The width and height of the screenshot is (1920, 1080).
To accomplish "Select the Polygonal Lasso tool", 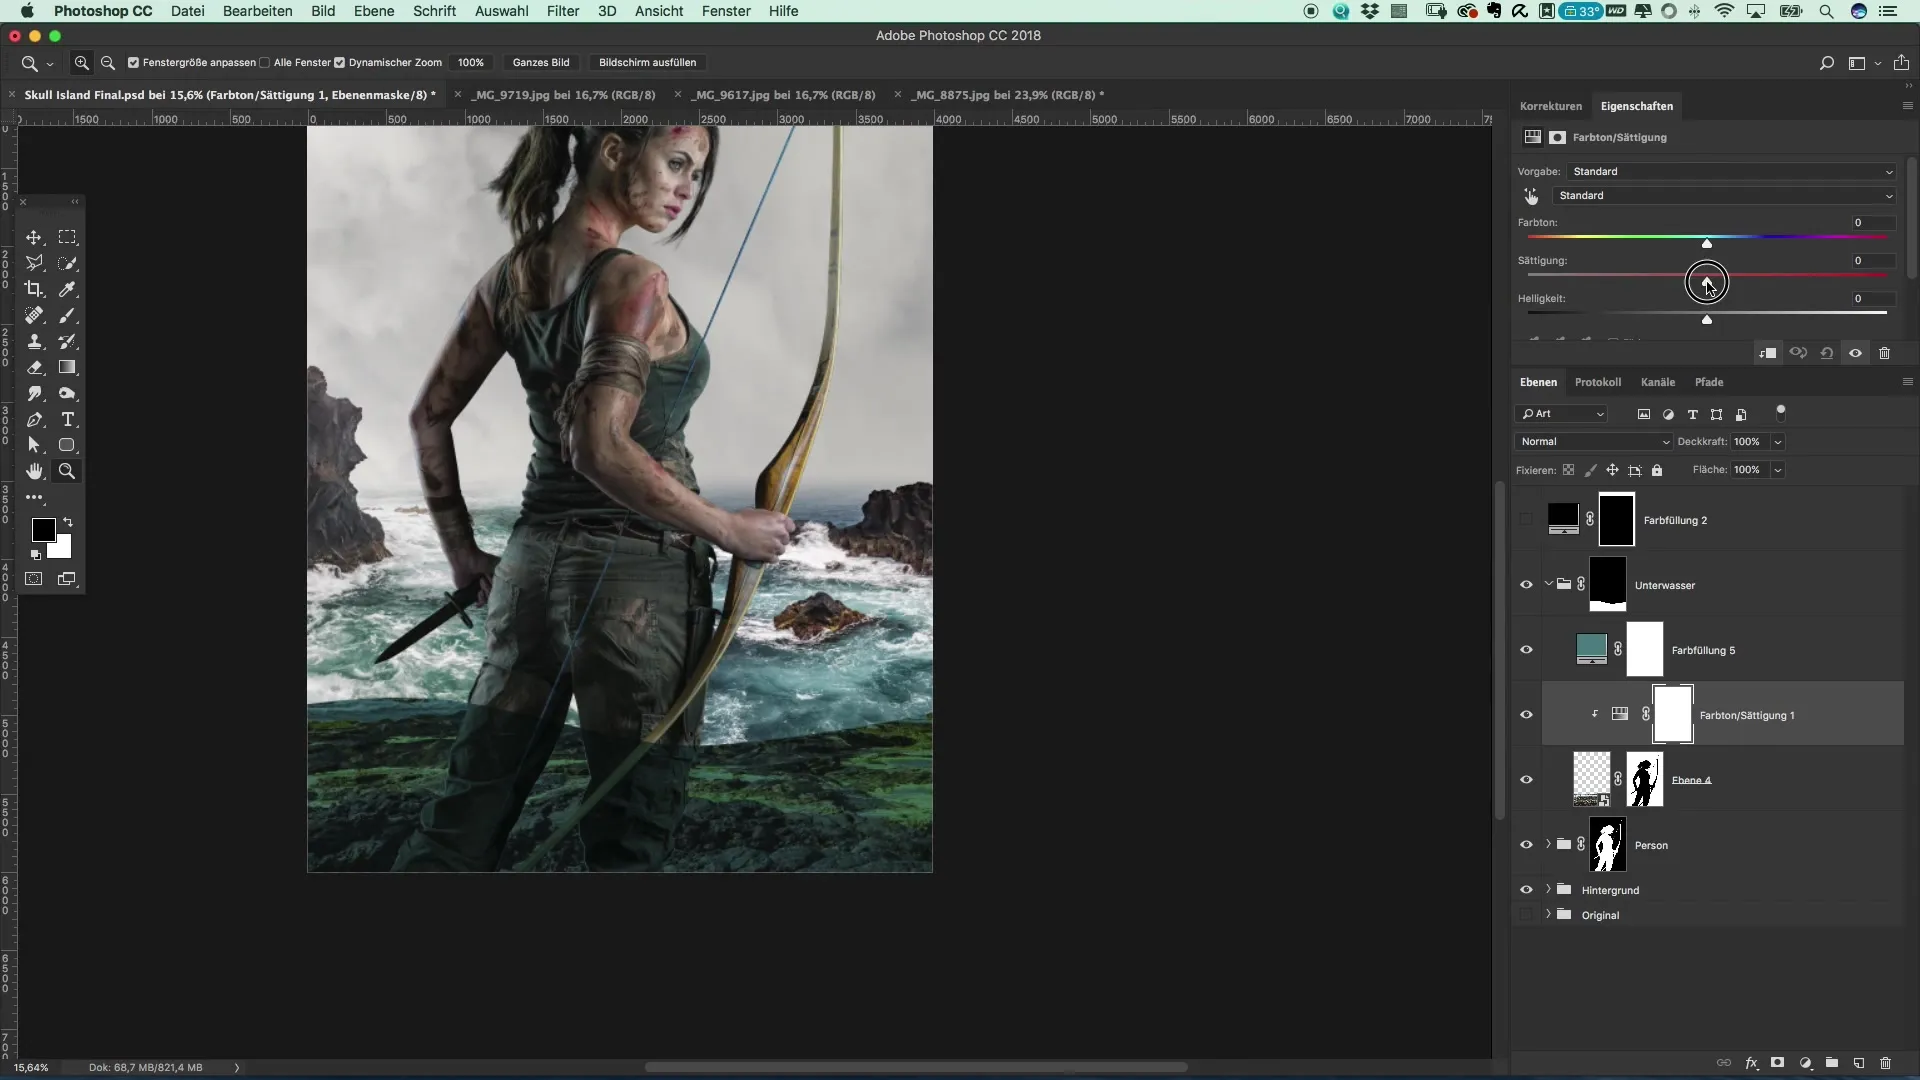I will pos(34,263).
